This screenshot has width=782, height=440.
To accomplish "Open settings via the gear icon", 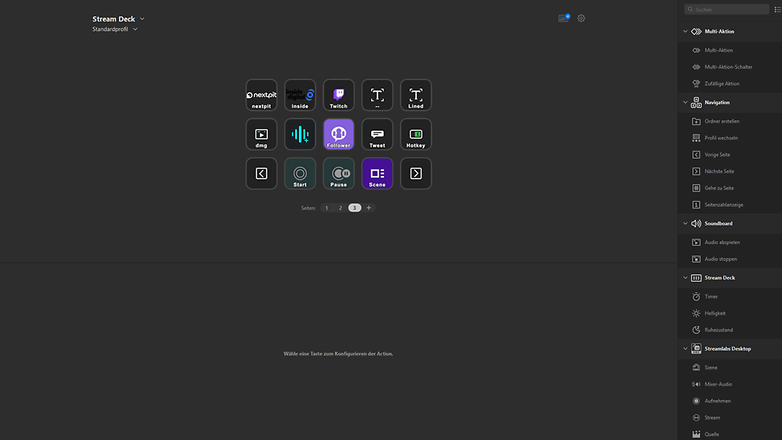I will click(581, 18).
